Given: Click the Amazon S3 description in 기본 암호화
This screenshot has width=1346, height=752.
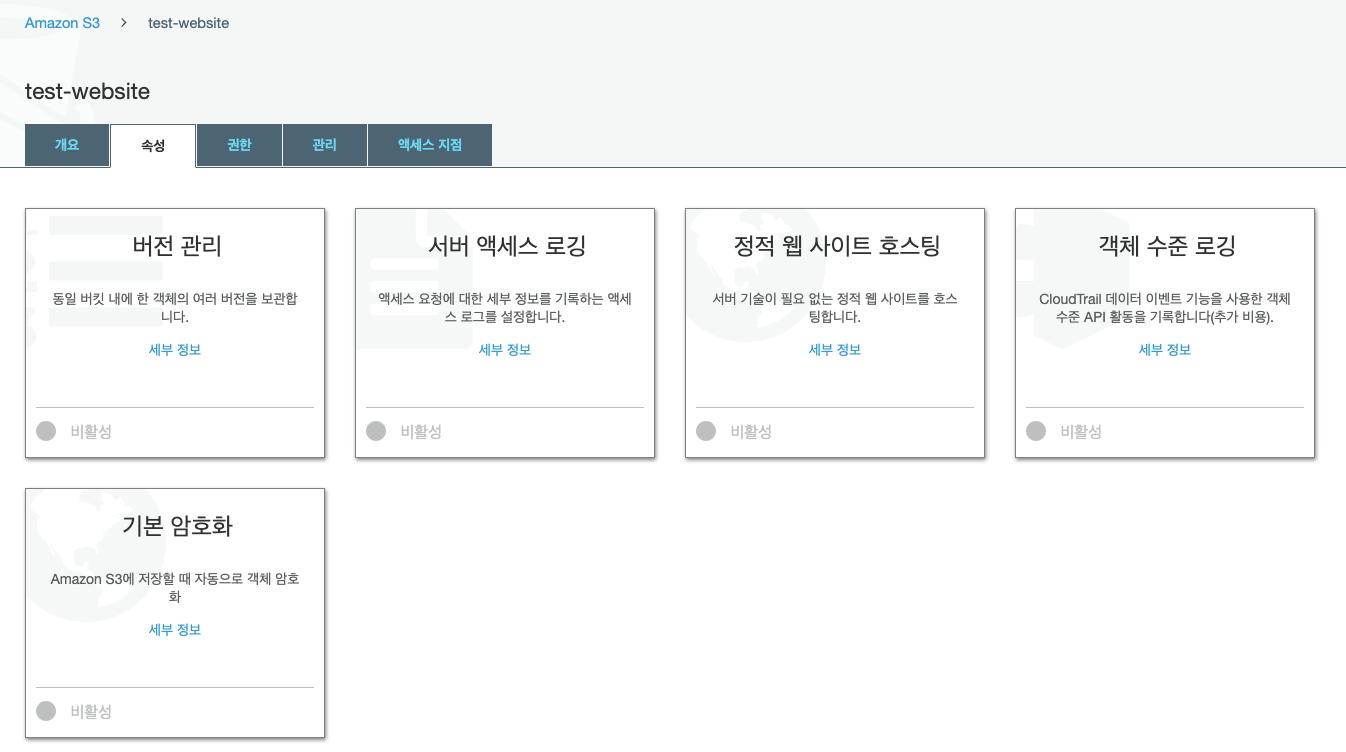Looking at the screenshot, I should coord(175,588).
